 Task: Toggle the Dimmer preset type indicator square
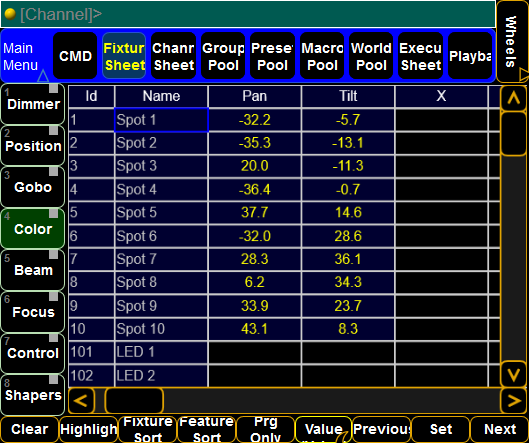coord(53,88)
